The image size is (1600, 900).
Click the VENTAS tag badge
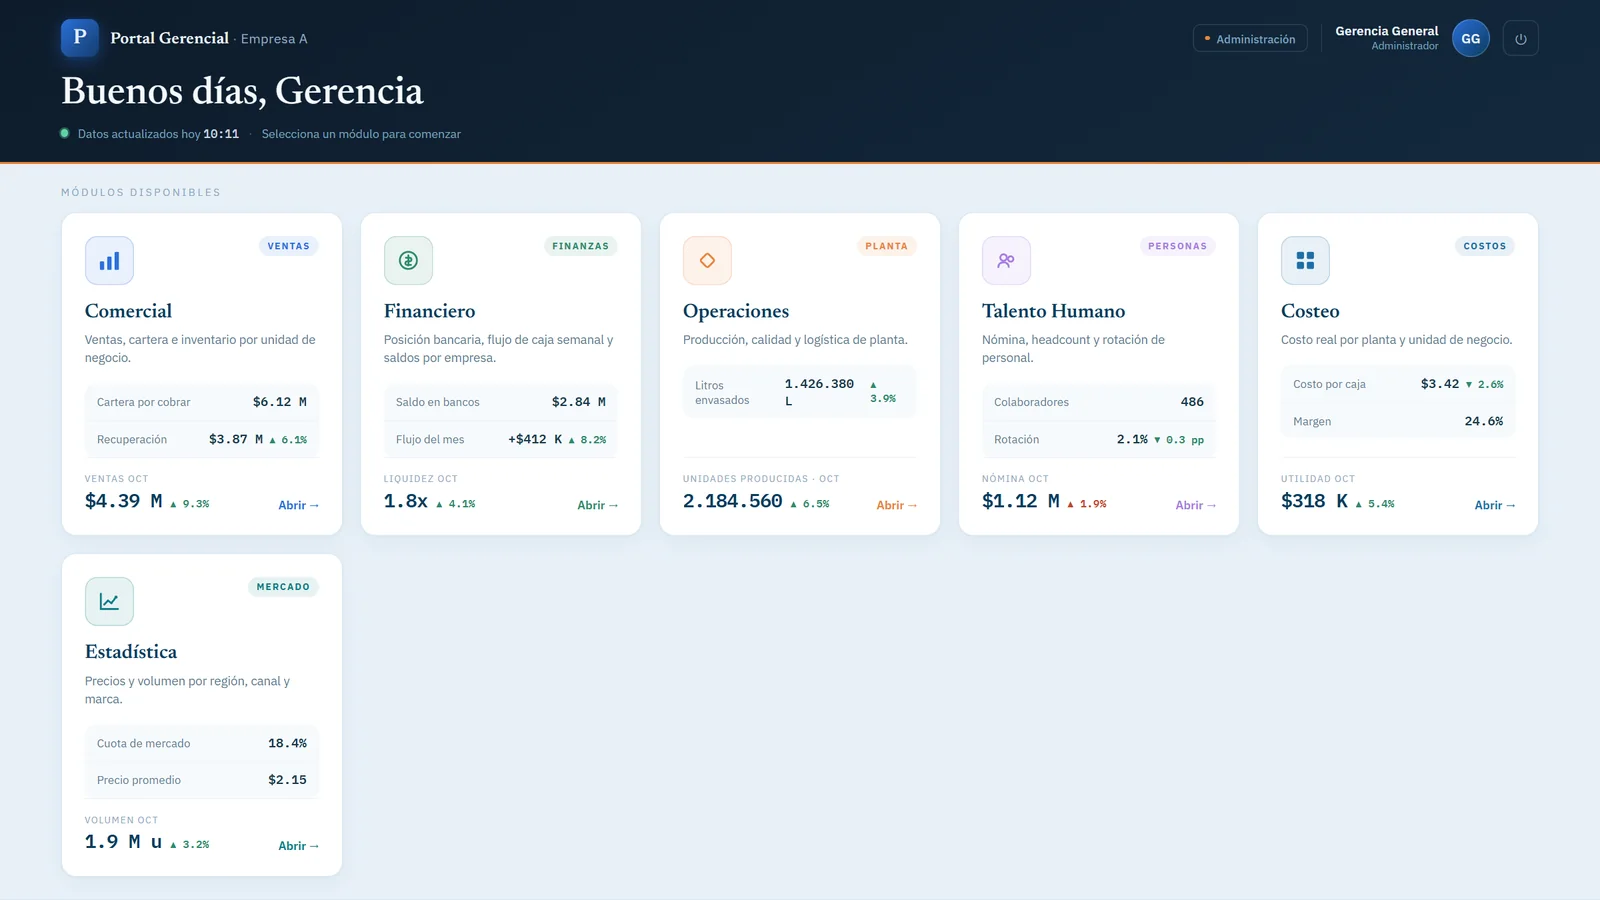pyautogui.click(x=288, y=246)
